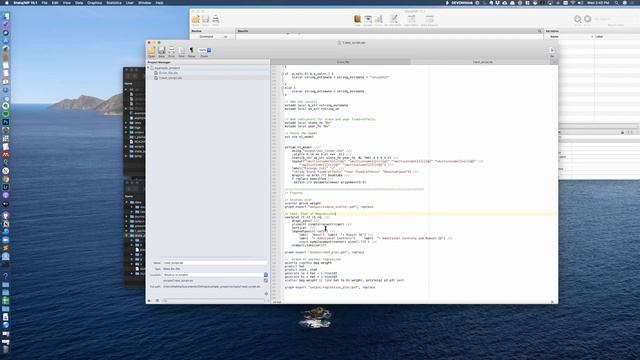The width and height of the screenshot is (640, 360).
Task: Click Name column header in Variables pane
Action: pyautogui.click(x=554, y=37)
